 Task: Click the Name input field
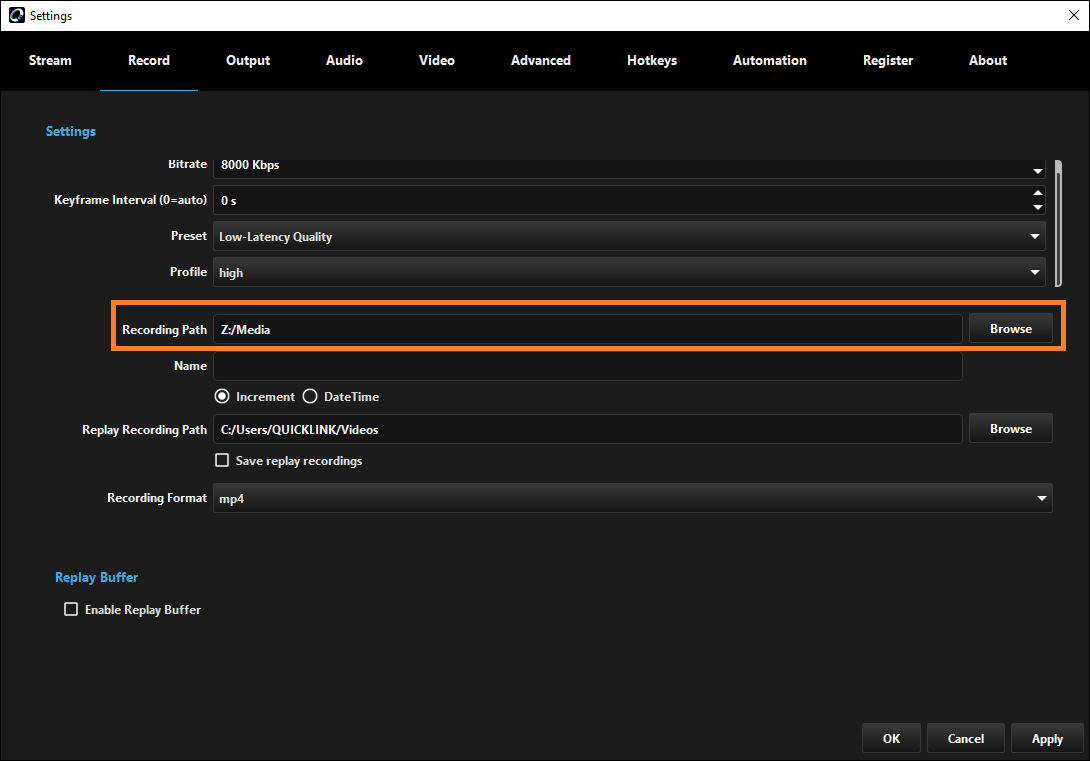point(587,366)
